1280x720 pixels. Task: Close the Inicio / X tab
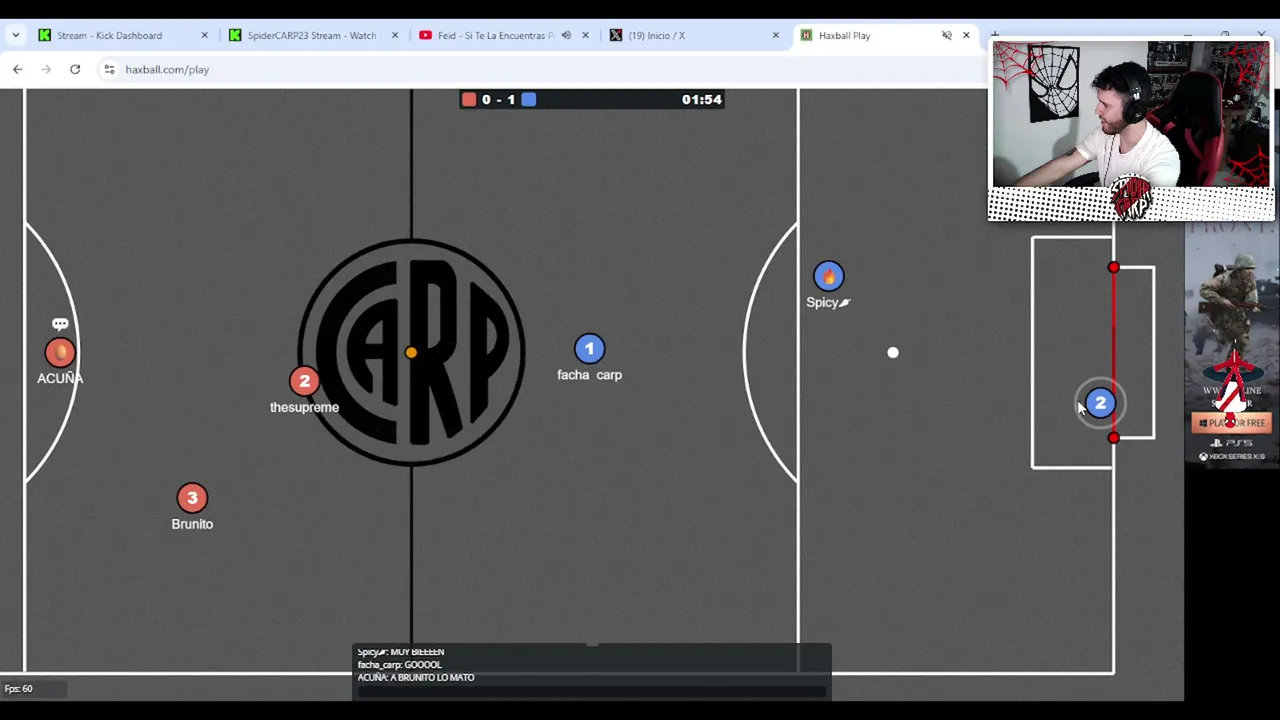click(x=775, y=35)
